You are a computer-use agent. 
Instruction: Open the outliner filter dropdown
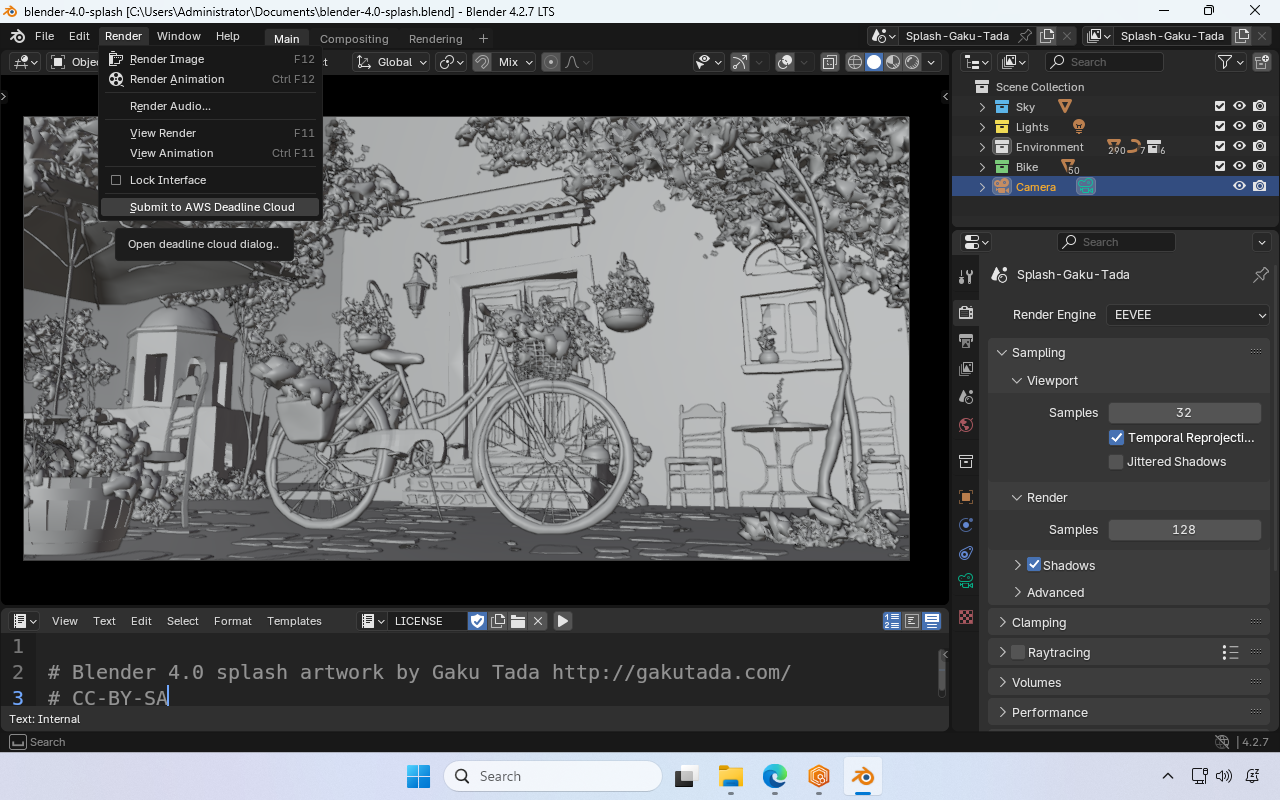point(1229,62)
